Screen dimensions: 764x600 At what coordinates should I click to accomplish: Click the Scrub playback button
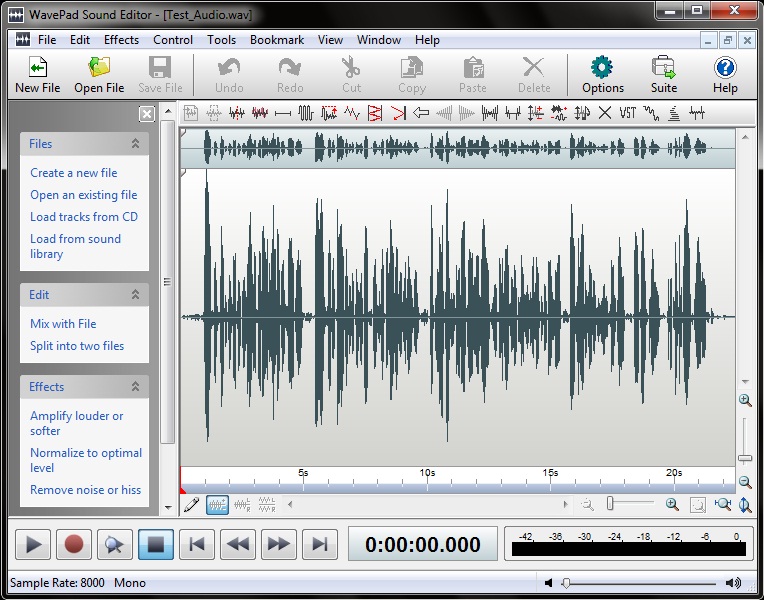pyautogui.click(x=115, y=544)
